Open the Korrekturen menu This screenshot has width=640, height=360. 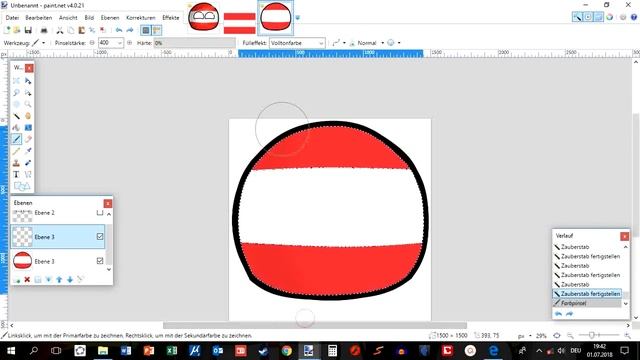pos(141,18)
